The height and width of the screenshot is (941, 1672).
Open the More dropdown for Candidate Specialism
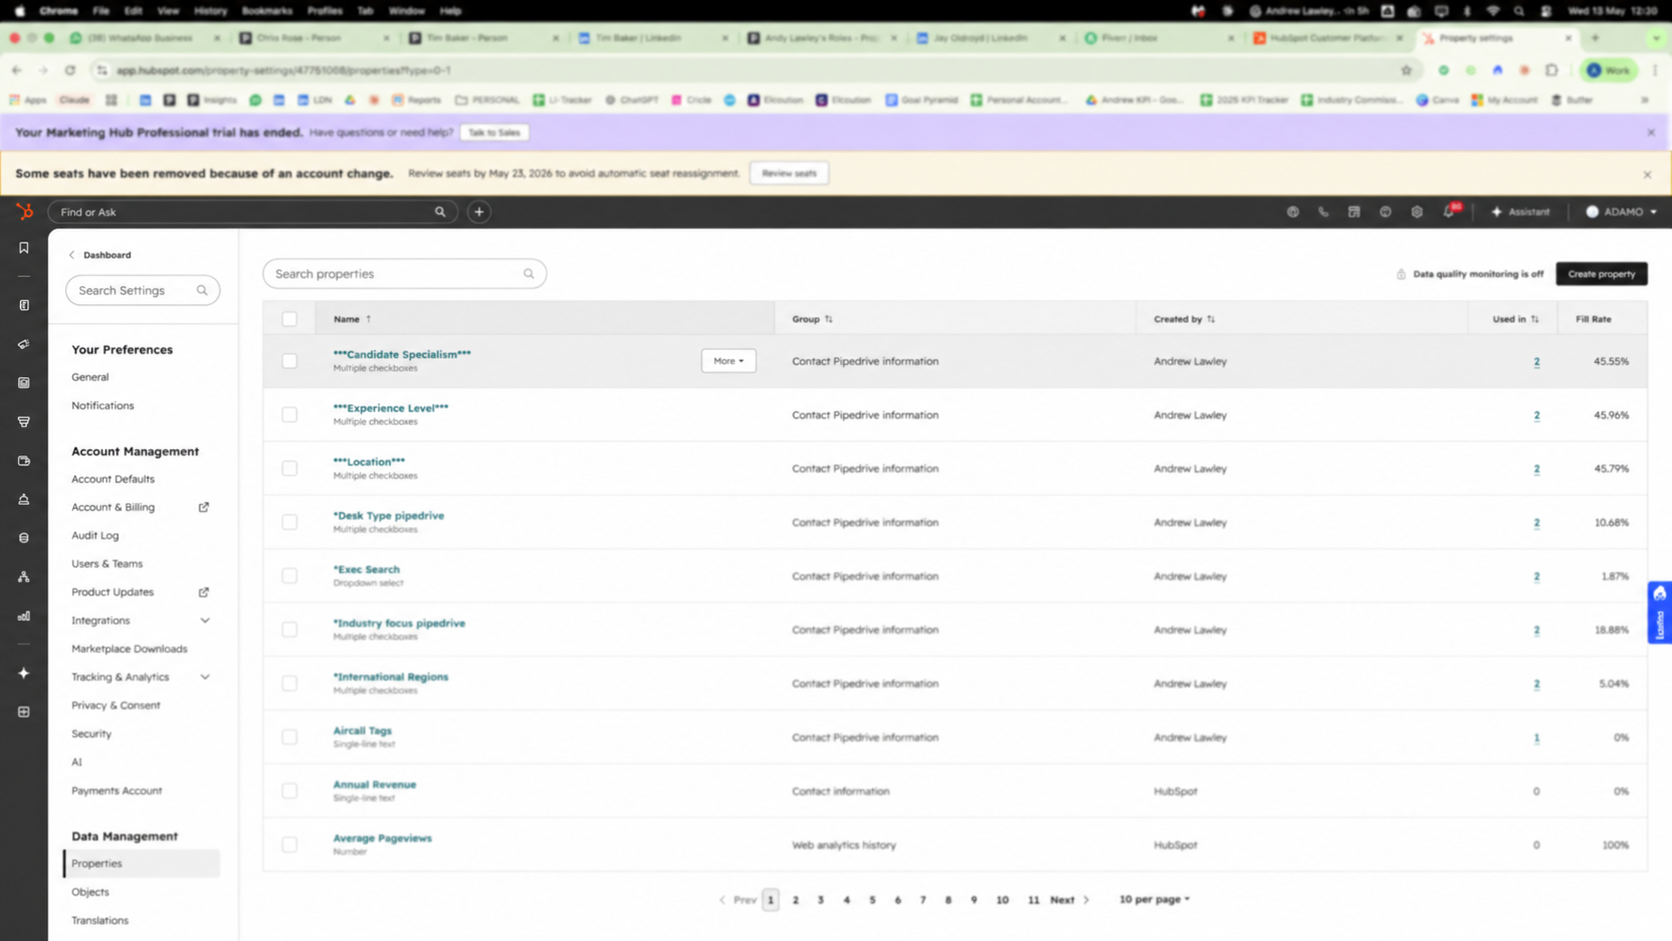click(728, 361)
